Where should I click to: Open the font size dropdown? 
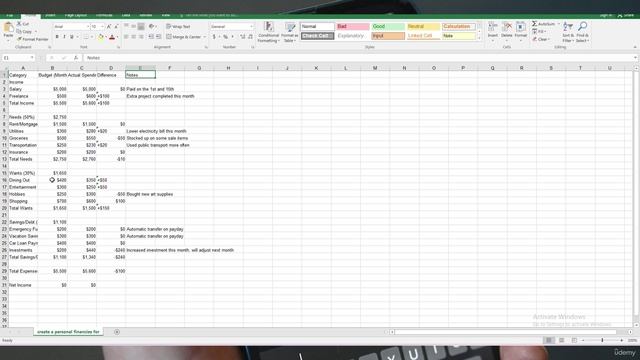pyautogui.click(x=102, y=27)
